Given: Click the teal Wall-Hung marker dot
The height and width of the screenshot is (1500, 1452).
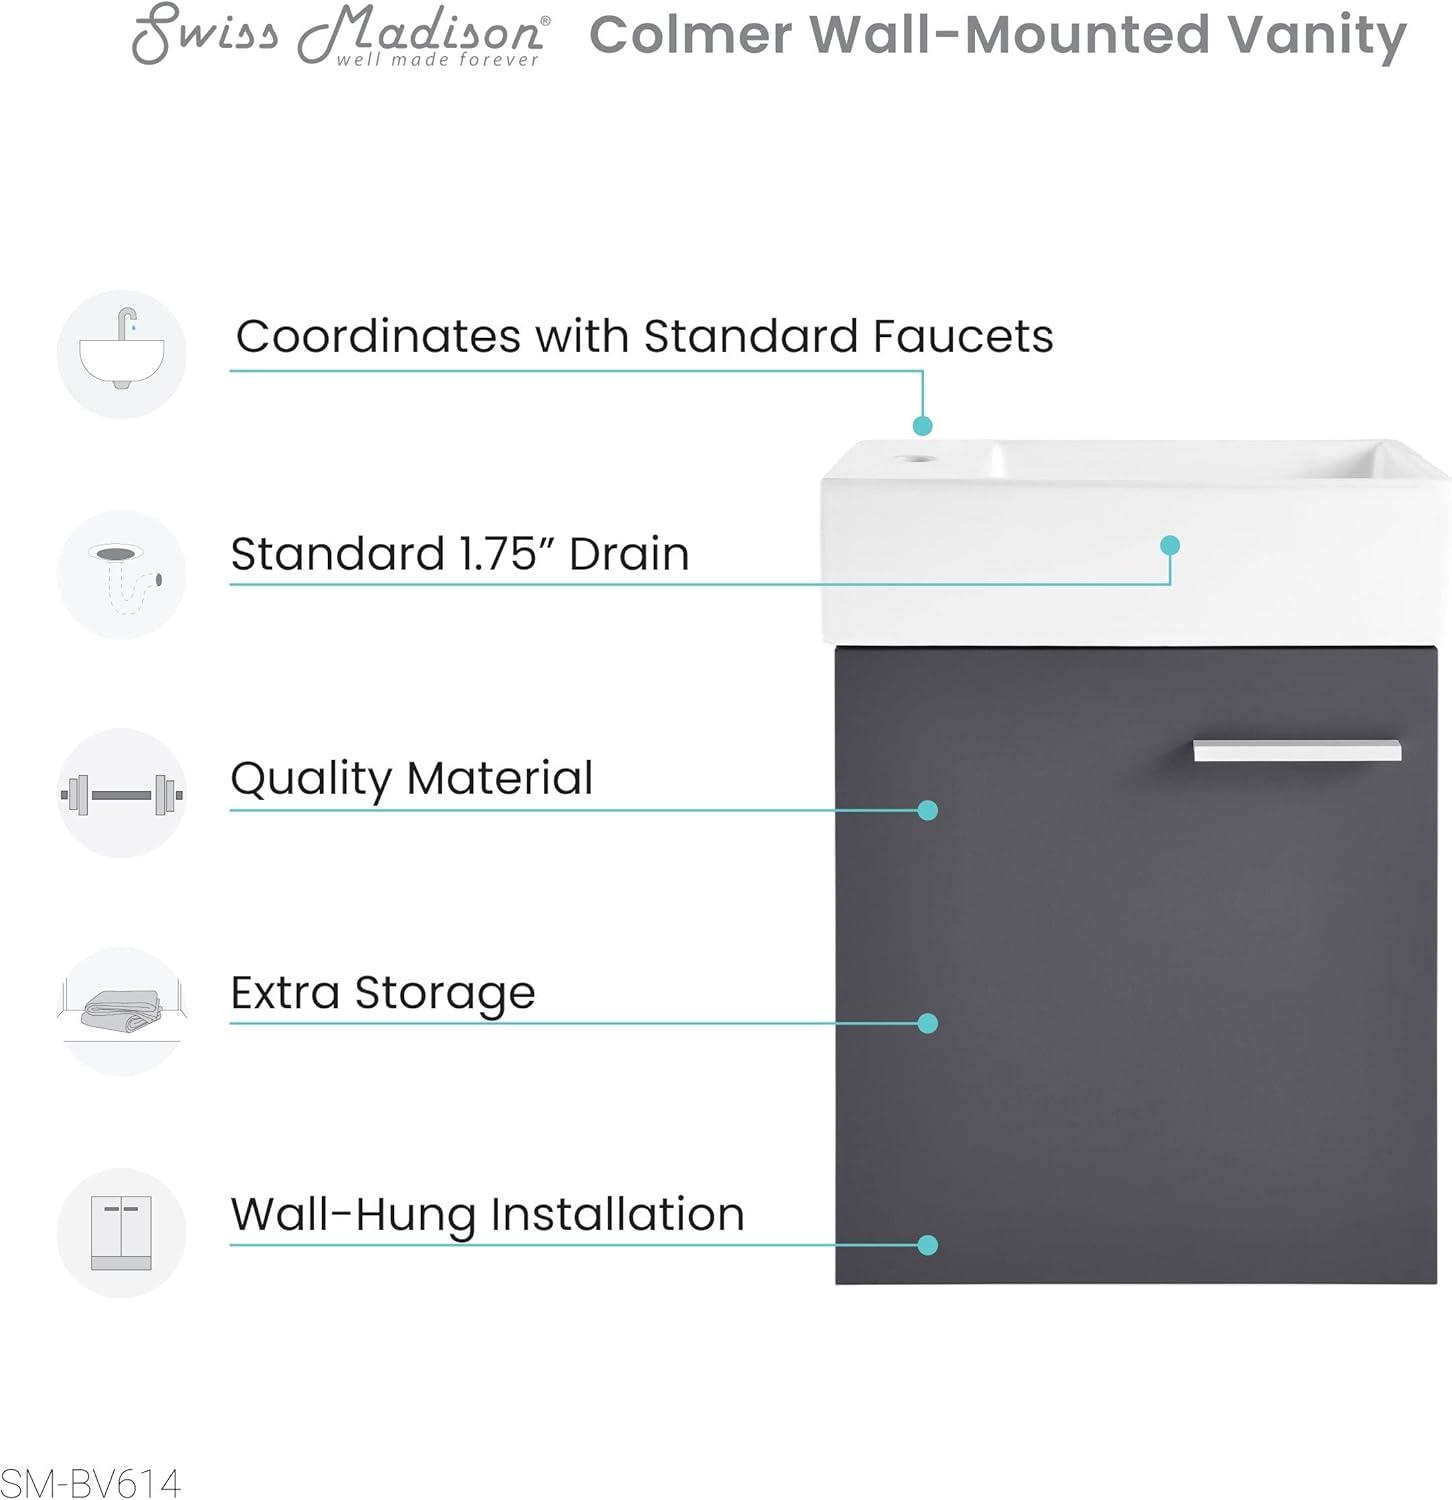Looking at the screenshot, I should [927, 1245].
